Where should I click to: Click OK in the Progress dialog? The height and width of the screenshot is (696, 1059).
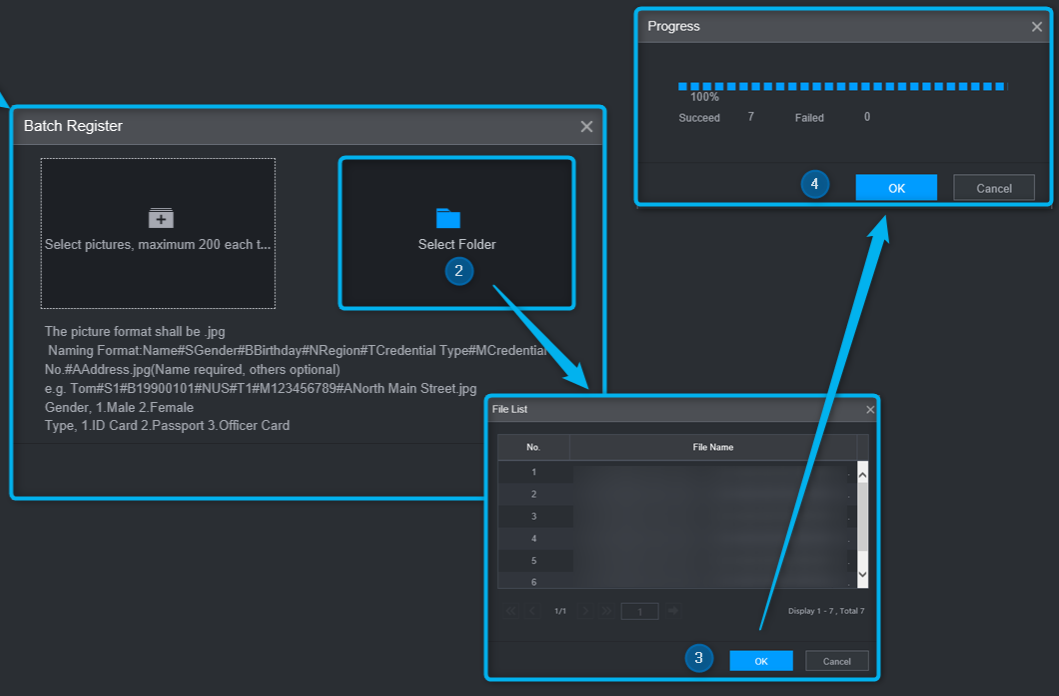pos(896,188)
